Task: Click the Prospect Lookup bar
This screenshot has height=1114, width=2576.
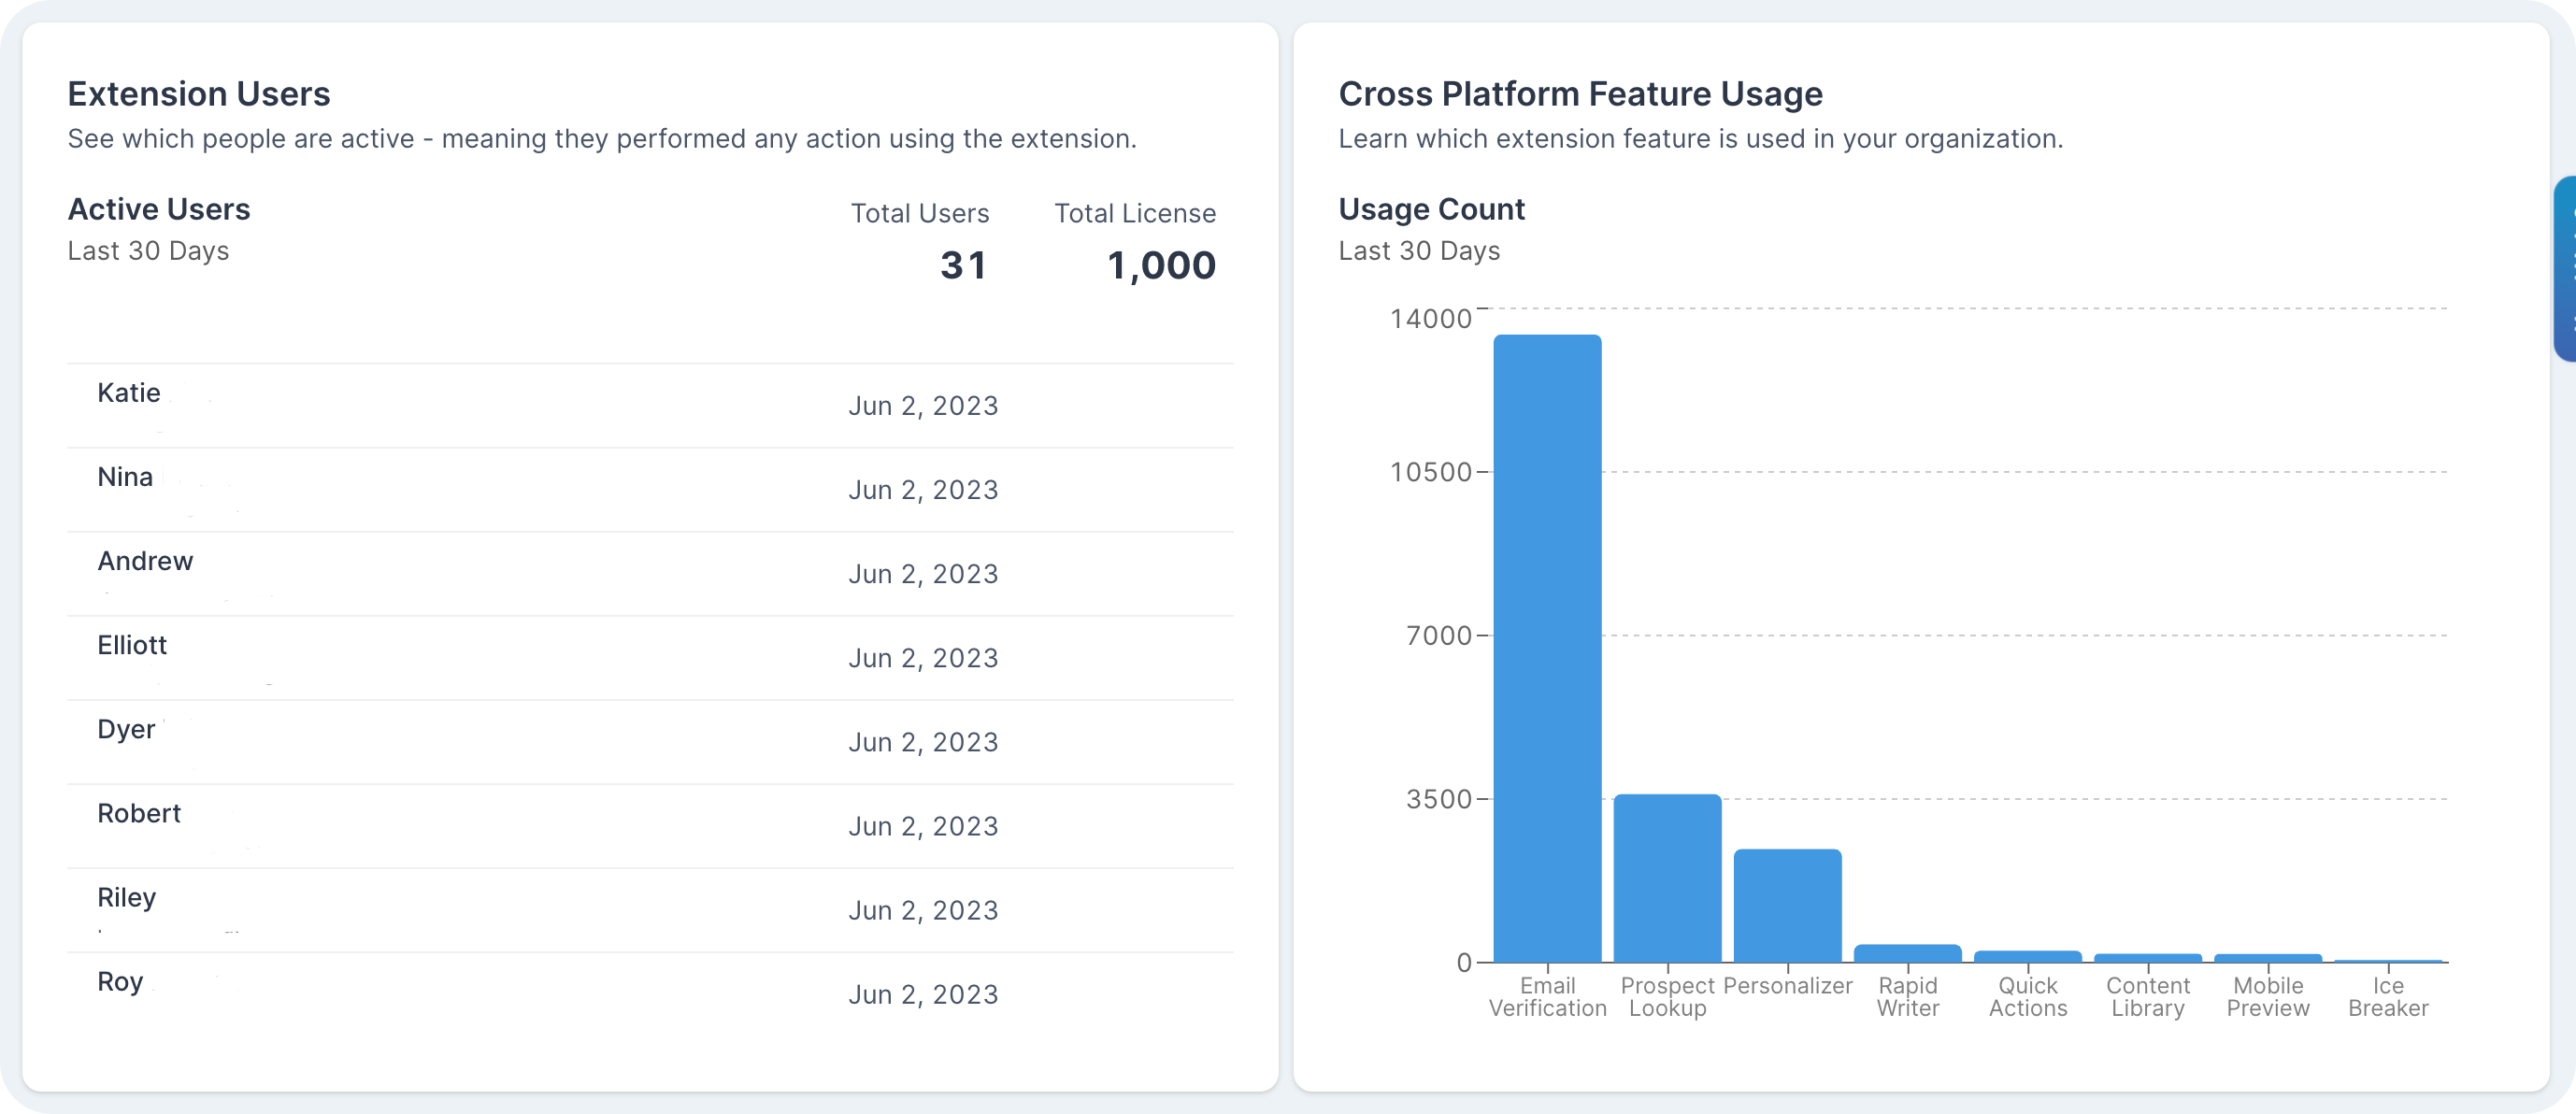Action: click(1667, 878)
